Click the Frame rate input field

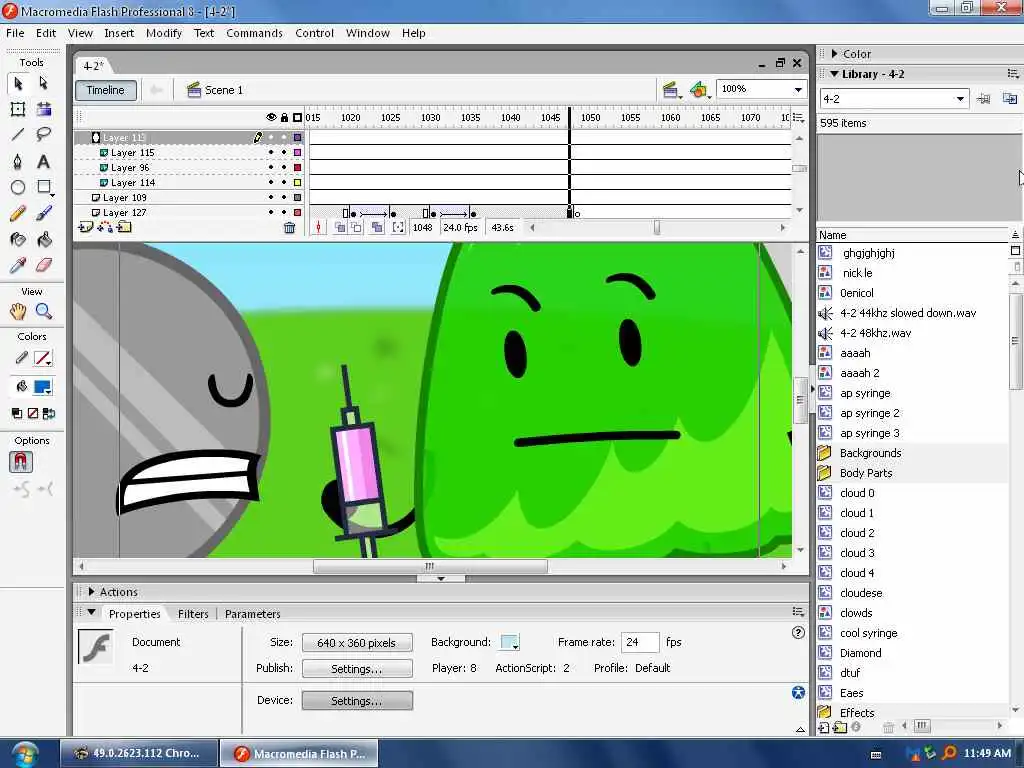click(x=640, y=643)
